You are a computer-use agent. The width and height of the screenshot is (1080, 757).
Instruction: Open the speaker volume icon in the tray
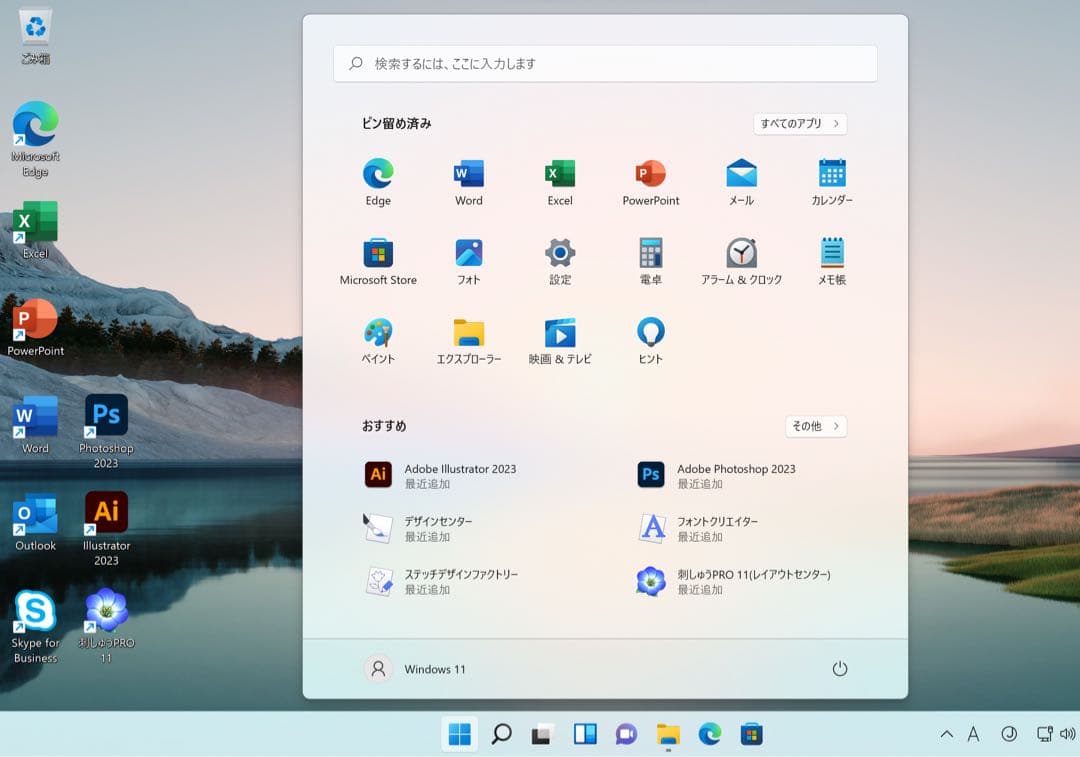pyautogui.click(x=1068, y=735)
